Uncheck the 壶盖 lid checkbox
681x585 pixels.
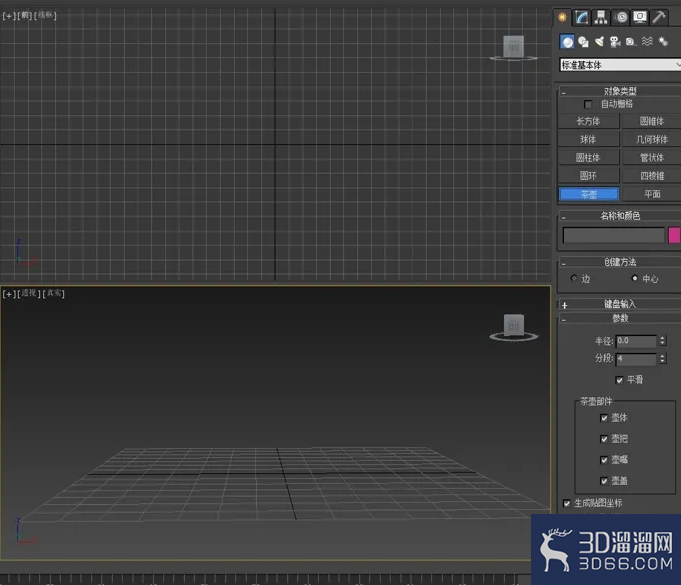click(x=604, y=481)
